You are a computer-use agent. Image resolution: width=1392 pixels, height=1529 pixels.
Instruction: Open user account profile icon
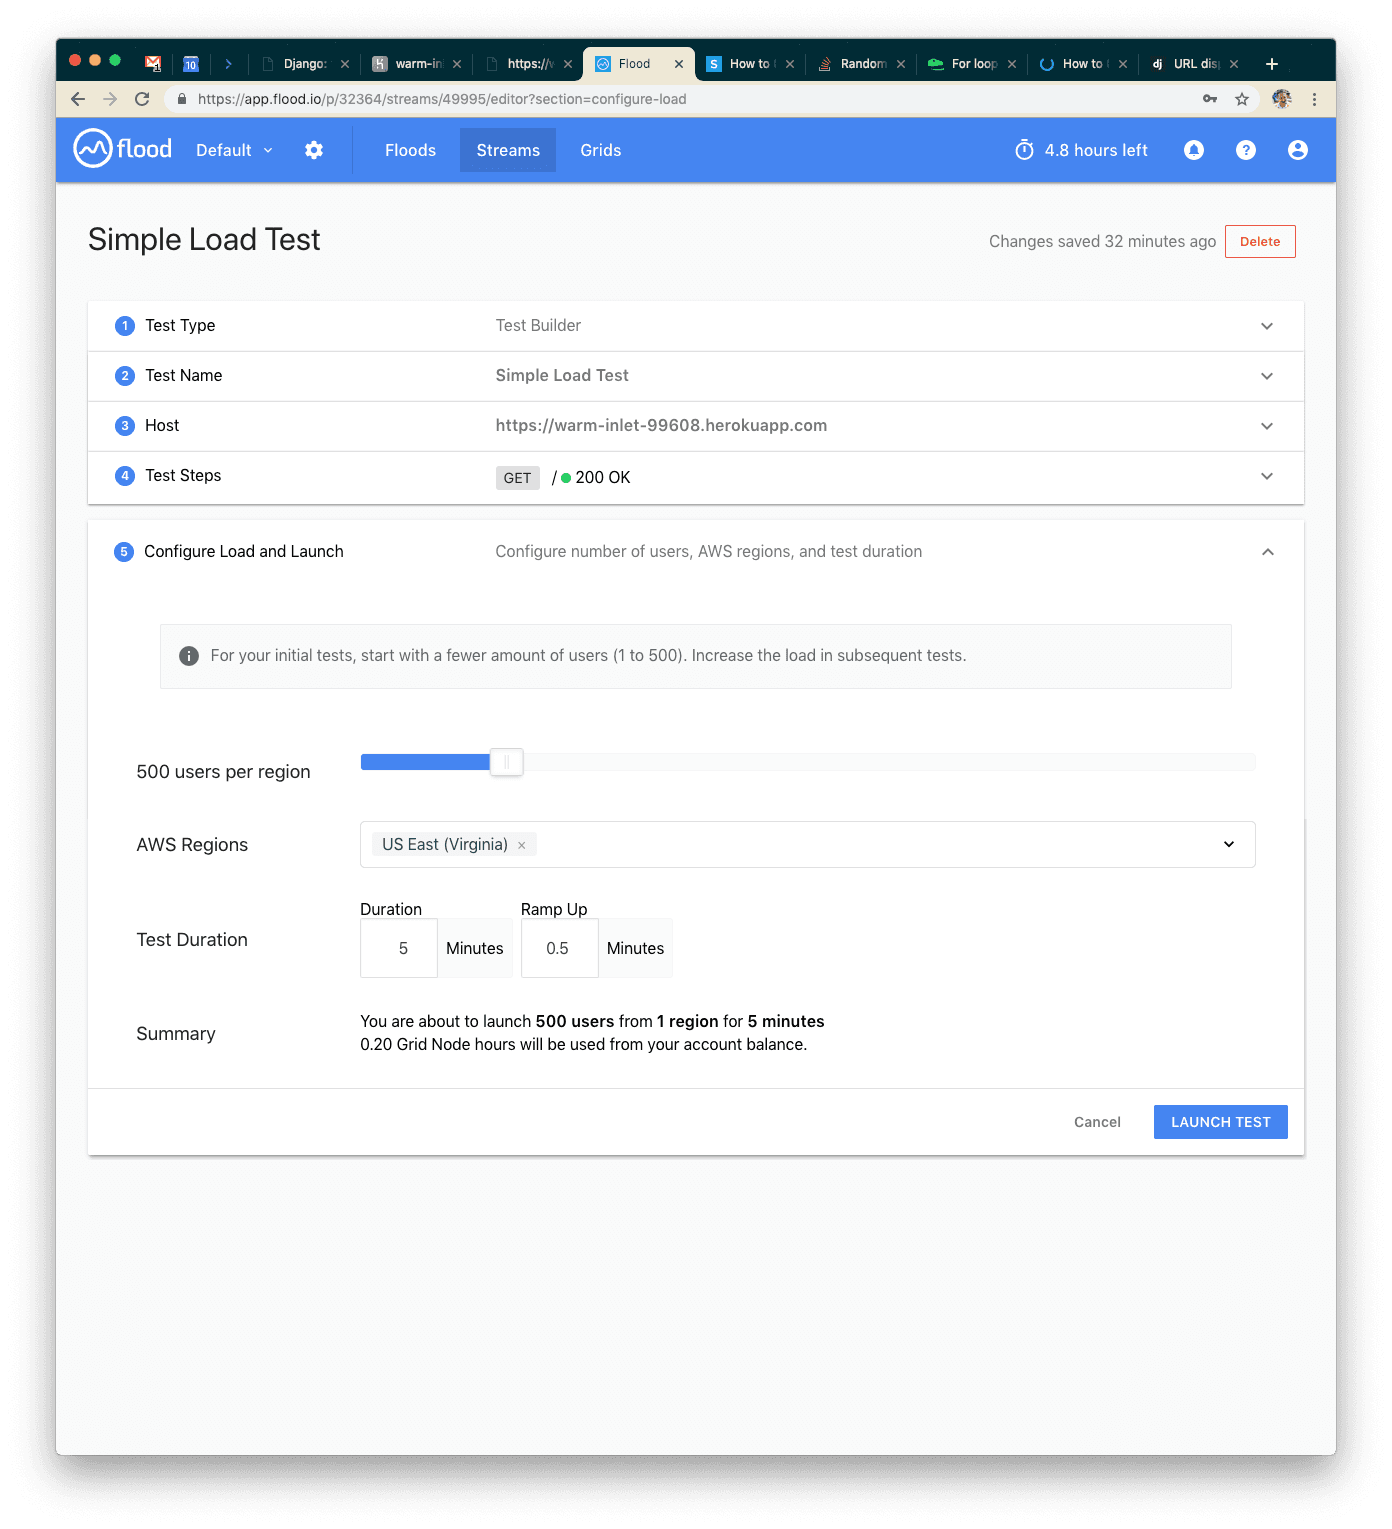(1297, 150)
